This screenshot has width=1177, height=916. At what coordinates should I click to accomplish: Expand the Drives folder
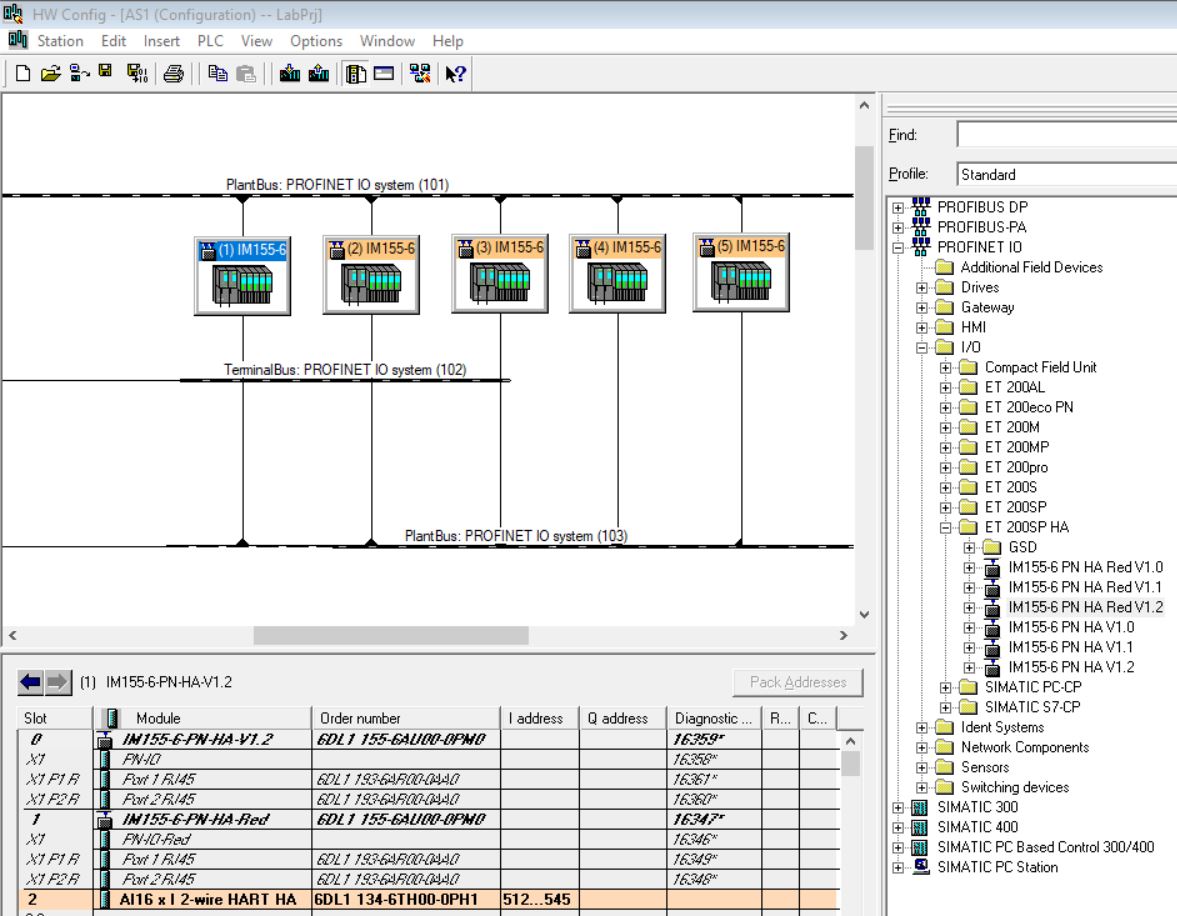click(922, 288)
